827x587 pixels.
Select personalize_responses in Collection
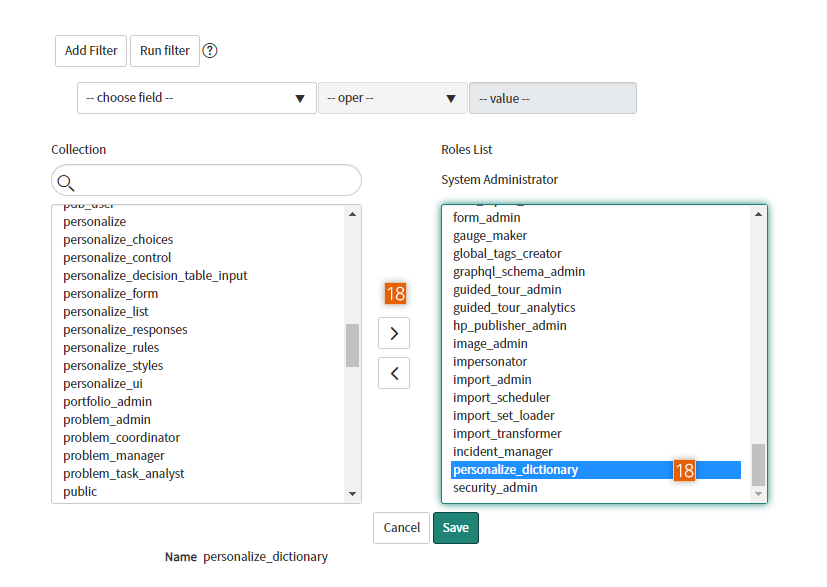click(125, 330)
